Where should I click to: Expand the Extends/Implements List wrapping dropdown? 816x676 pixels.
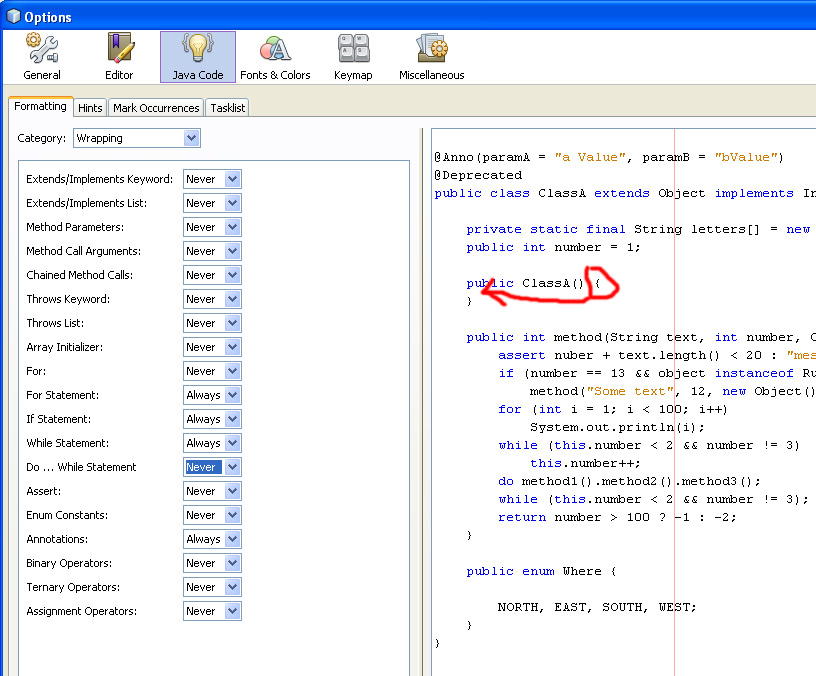(x=212, y=203)
